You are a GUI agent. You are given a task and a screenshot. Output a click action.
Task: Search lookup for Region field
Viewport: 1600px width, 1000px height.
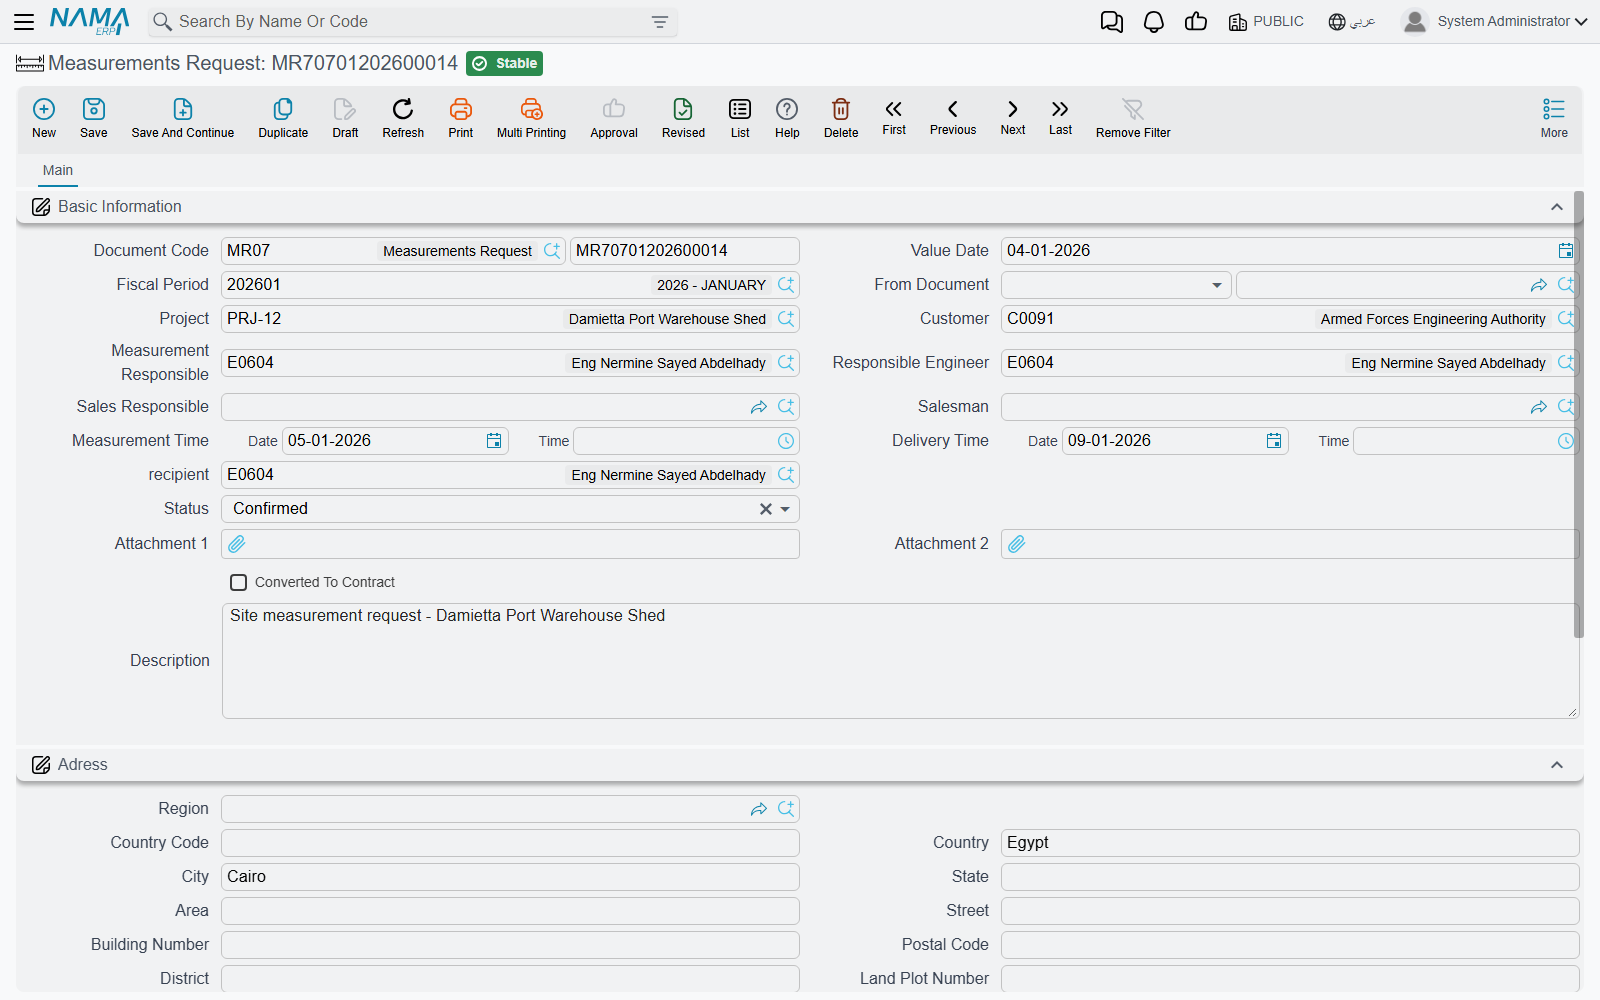click(786, 809)
